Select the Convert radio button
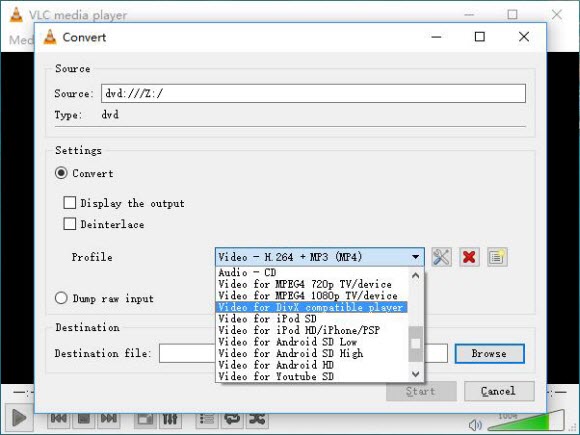Viewport: 580px width, 435px height. click(x=61, y=173)
